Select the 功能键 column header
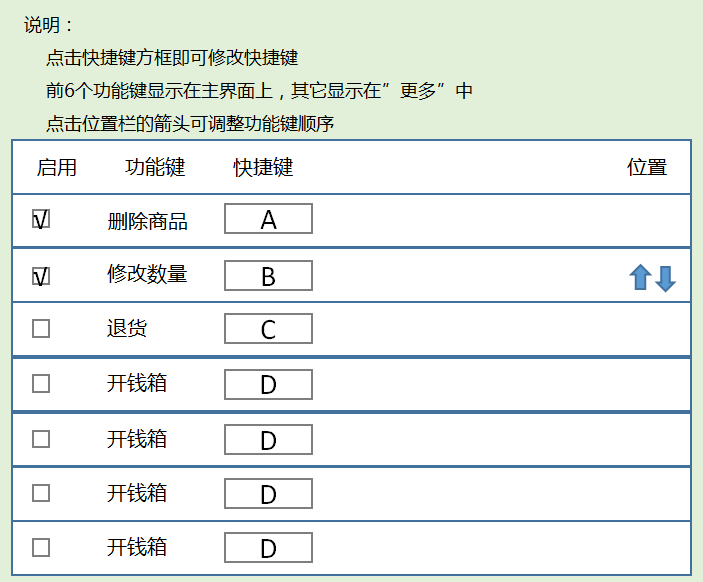The height and width of the screenshot is (582, 703). [x=155, y=167]
